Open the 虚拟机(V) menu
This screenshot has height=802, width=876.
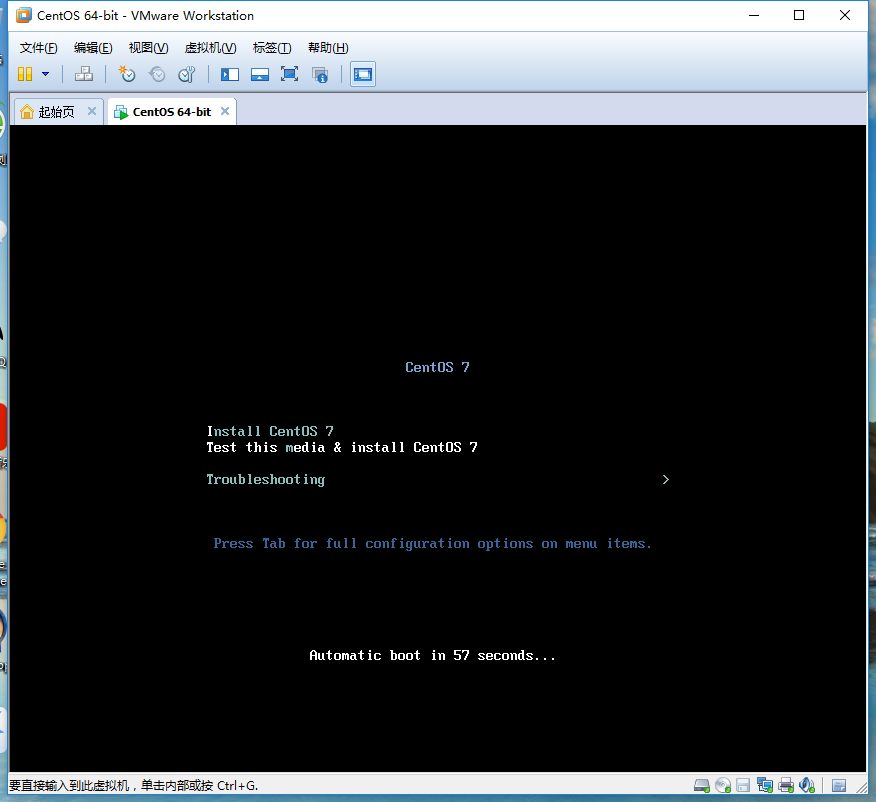(x=210, y=48)
